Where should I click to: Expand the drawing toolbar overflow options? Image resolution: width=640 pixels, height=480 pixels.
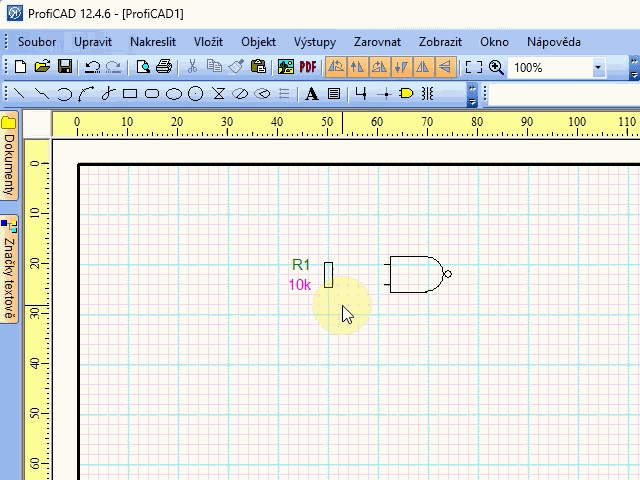click(472, 95)
